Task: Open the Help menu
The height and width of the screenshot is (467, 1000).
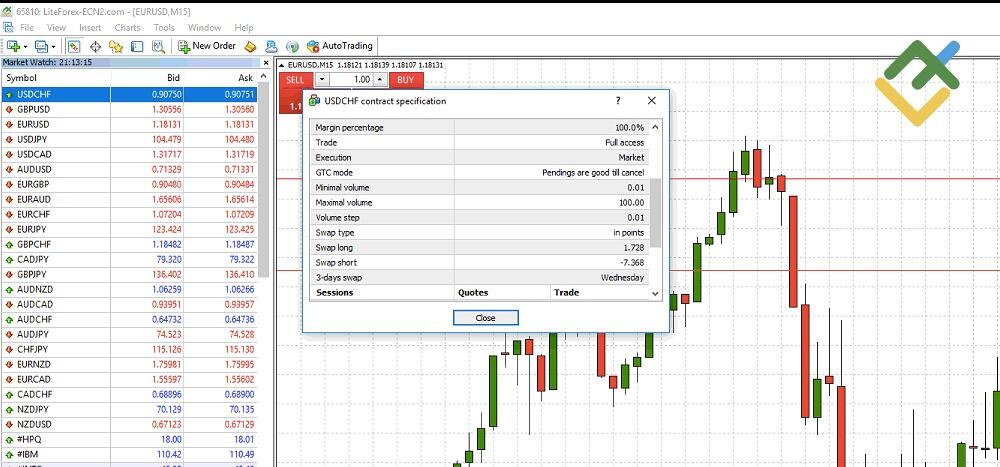Action: point(244,27)
